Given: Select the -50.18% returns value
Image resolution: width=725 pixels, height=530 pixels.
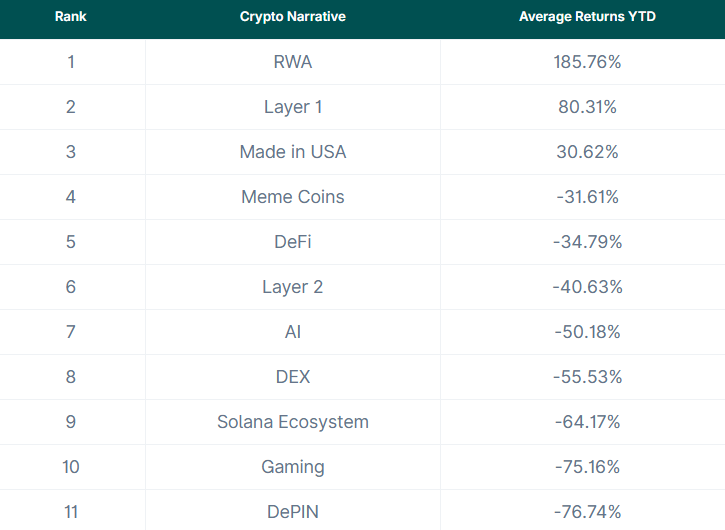Looking at the screenshot, I should (587, 332).
